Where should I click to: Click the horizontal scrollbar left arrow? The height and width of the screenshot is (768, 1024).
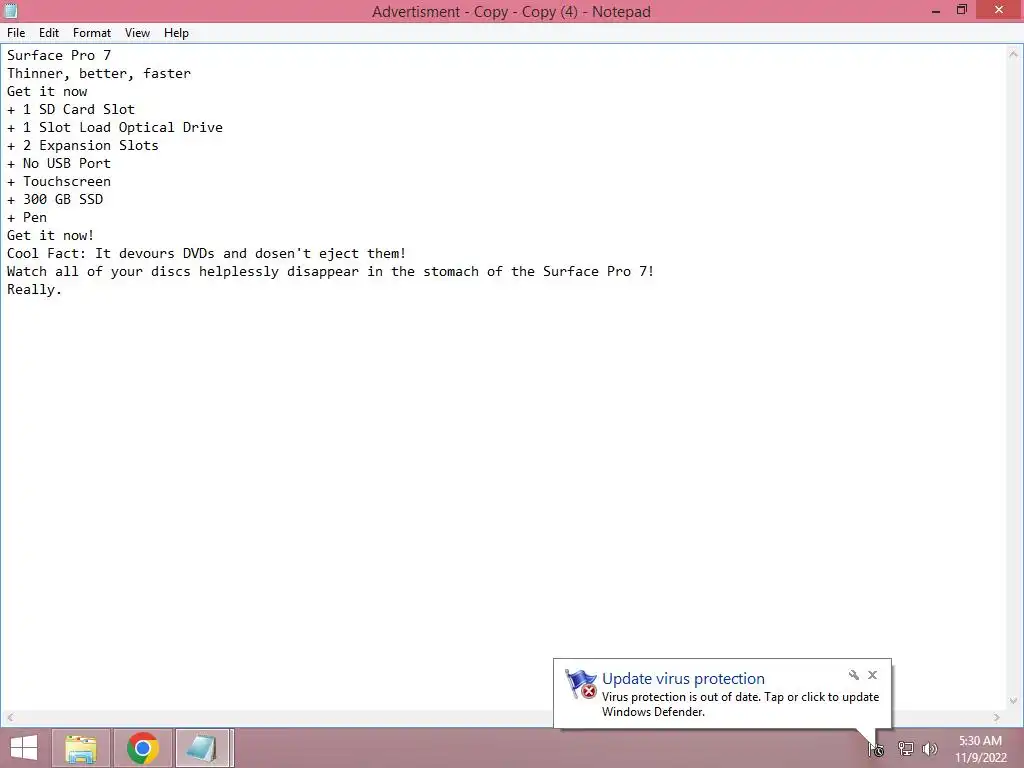[x=10, y=718]
